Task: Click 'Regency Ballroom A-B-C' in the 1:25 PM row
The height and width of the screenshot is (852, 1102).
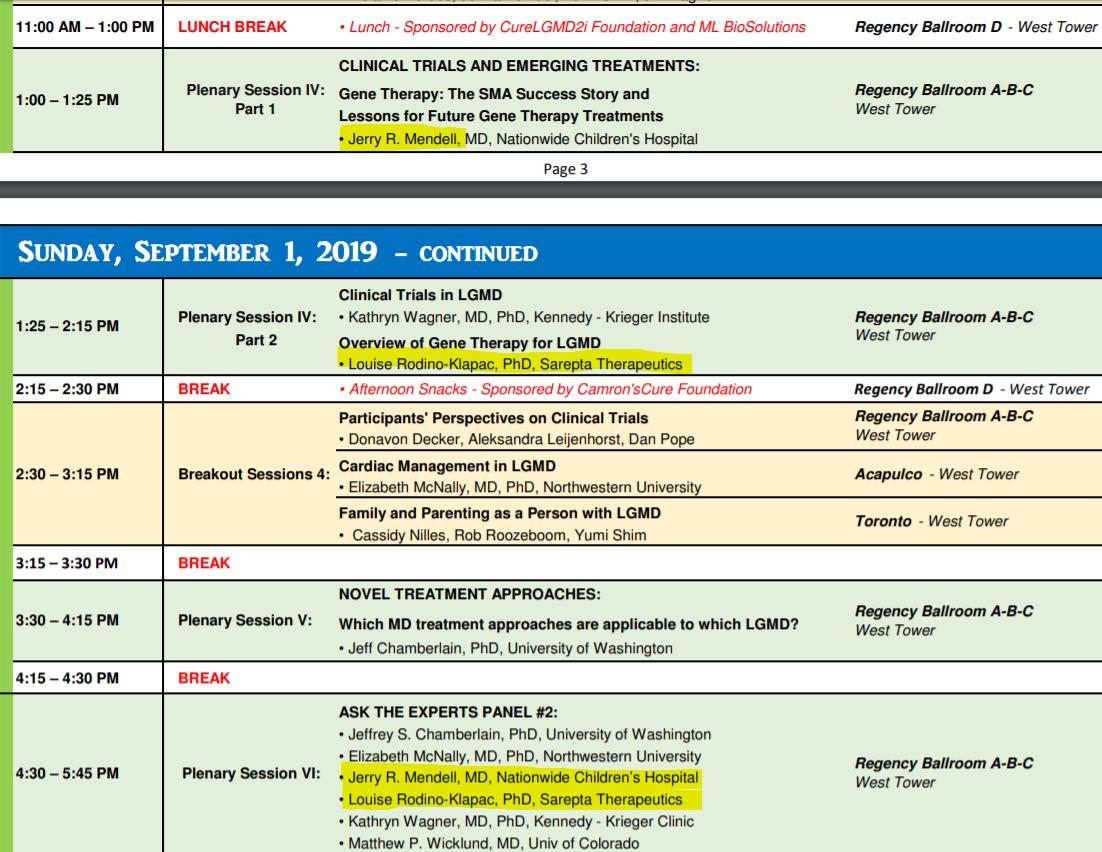Action: coord(944,318)
